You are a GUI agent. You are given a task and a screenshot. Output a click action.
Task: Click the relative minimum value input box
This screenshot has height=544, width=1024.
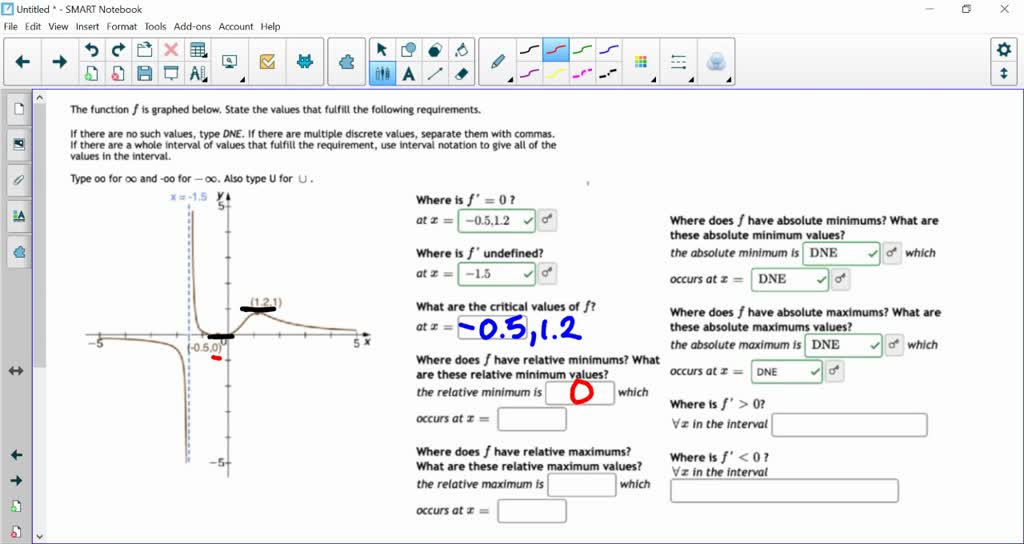580,392
